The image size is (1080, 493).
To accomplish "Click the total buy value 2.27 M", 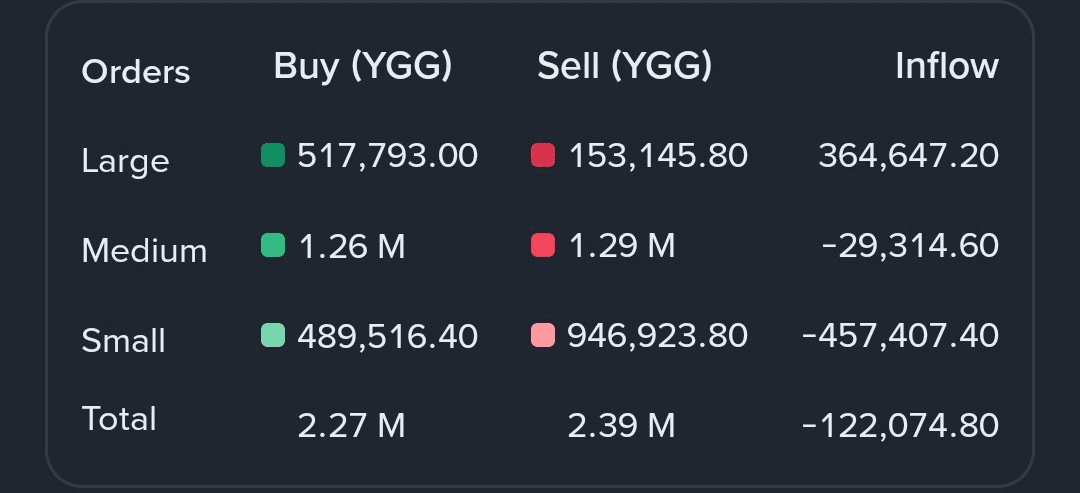I will point(351,426).
